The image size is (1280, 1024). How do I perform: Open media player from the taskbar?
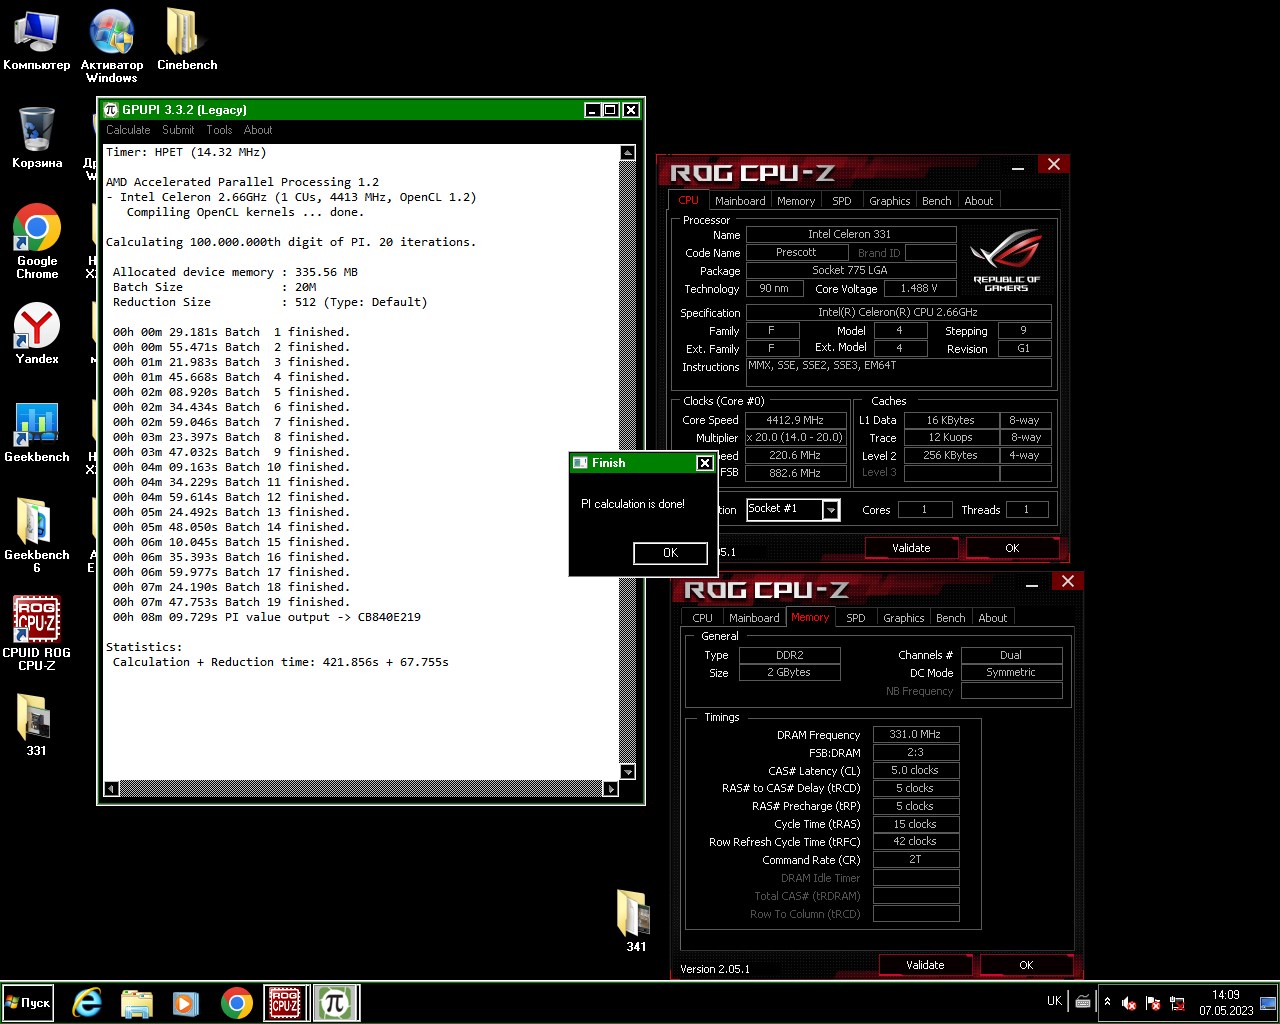[x=186, y=1003]
